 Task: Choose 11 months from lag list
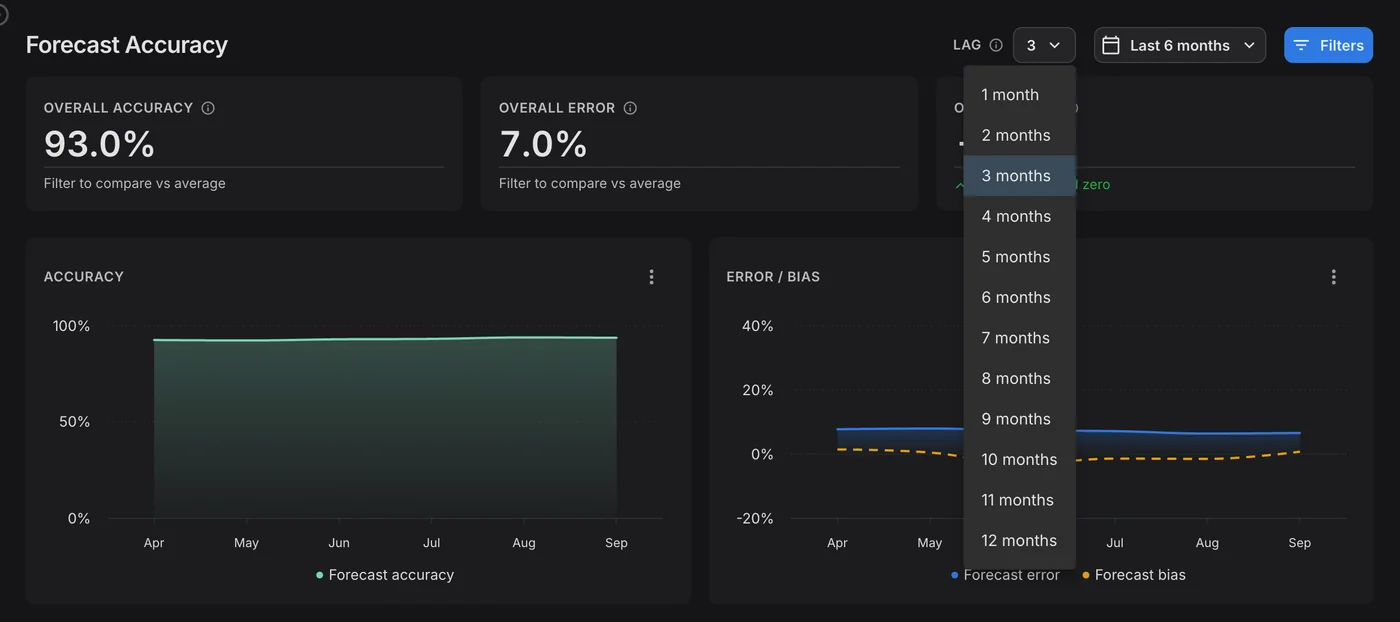[1019, 500]
